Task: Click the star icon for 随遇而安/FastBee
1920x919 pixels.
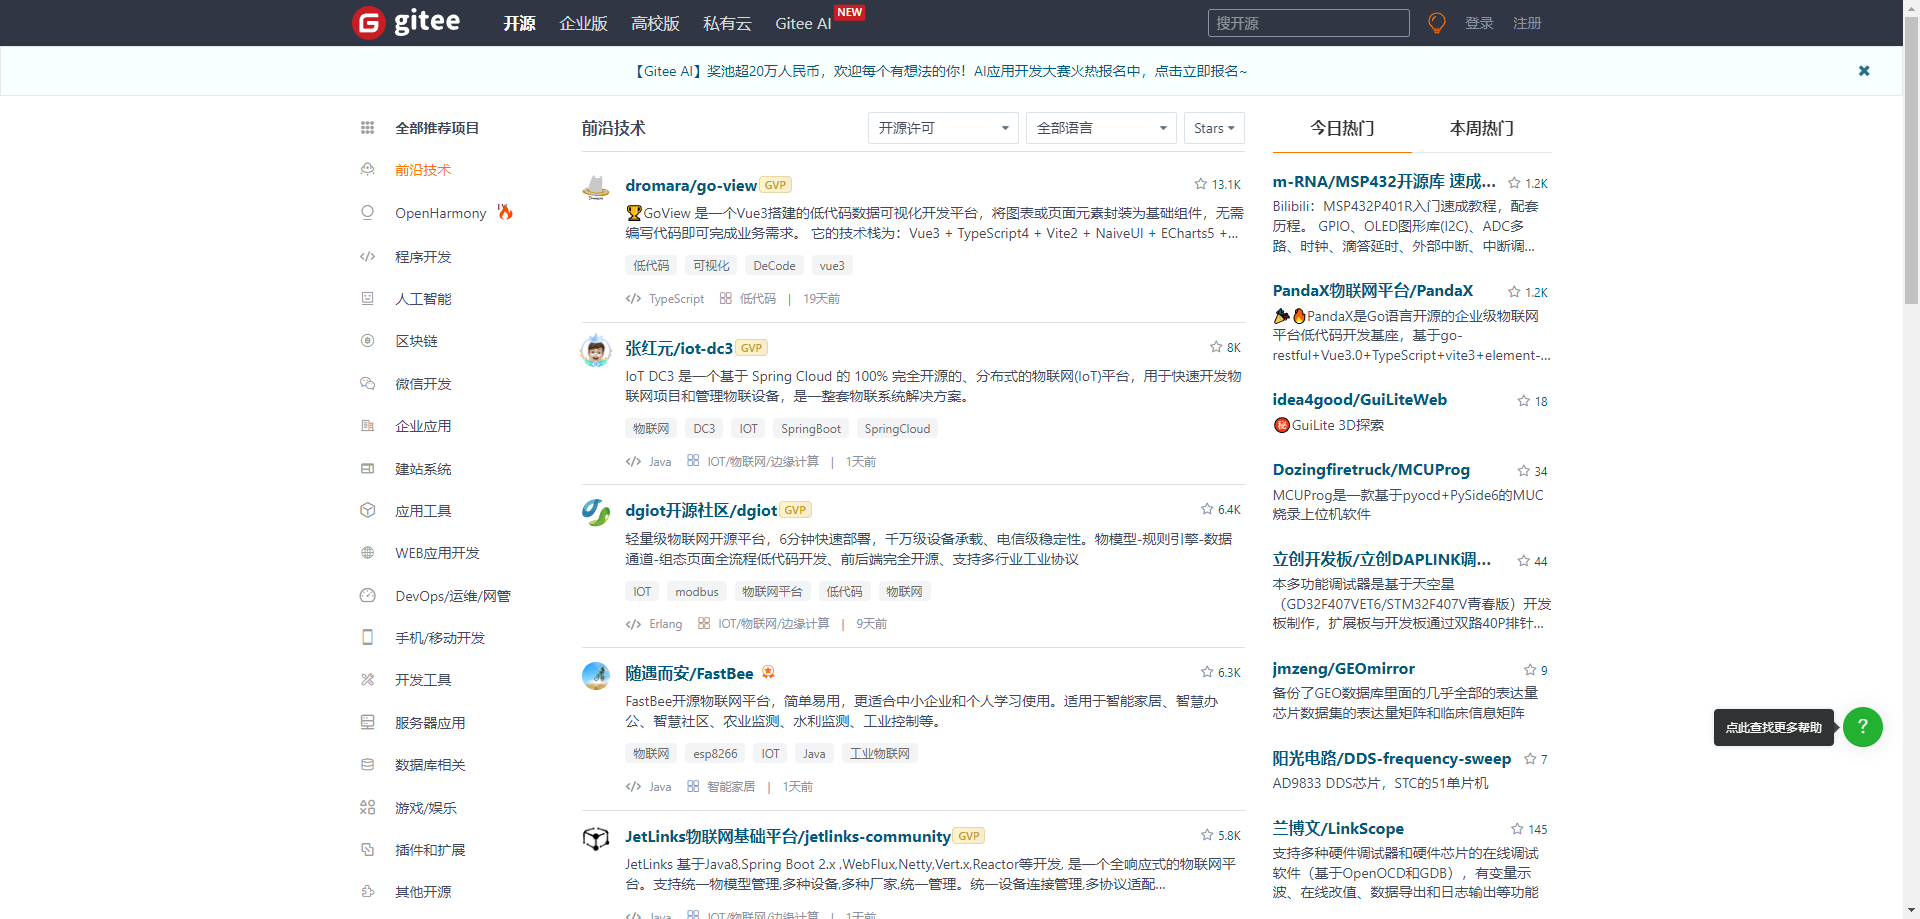Action: tap(1207, 672)
